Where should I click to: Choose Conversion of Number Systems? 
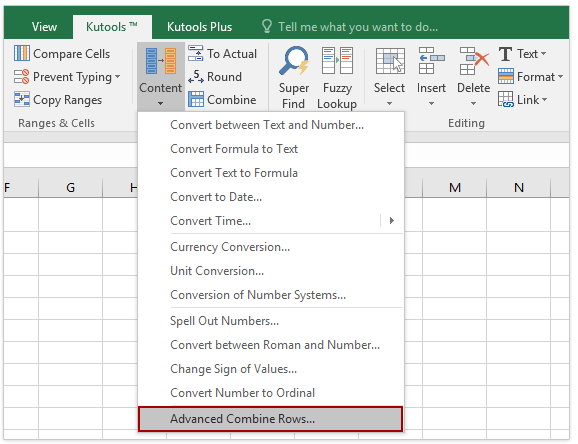[271, 295]
